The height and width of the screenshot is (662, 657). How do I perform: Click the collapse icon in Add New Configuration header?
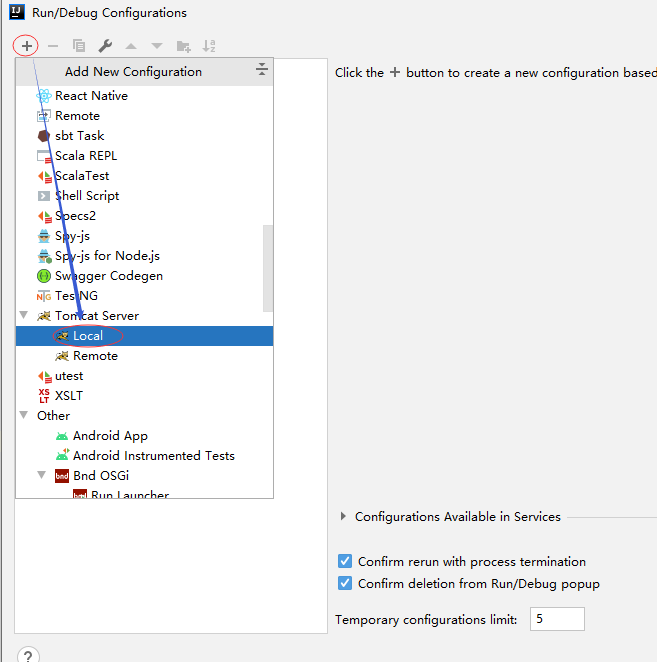pyautogui.click(x=262, y=69)
